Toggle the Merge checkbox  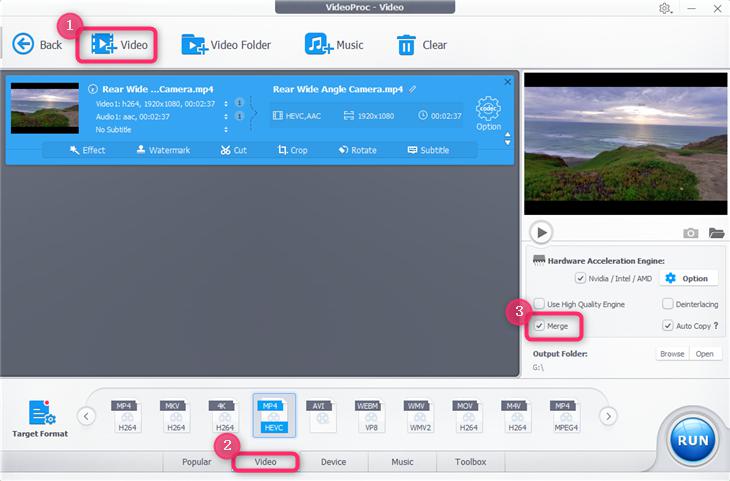pos(539,326)
